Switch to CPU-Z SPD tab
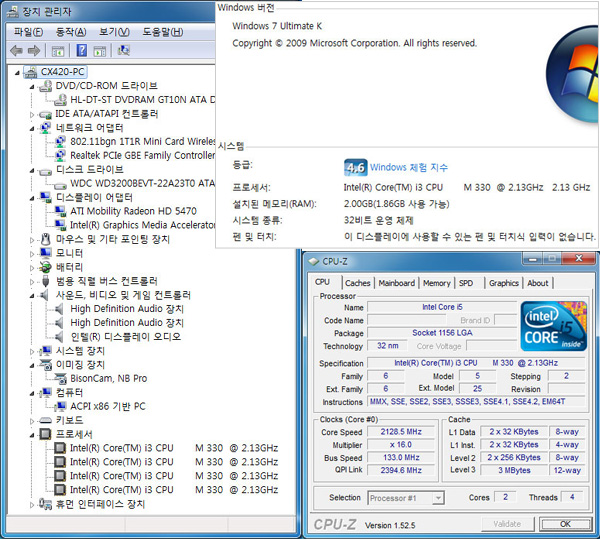Viewport: 600px width, 540px height. click(x=466, y=283)
